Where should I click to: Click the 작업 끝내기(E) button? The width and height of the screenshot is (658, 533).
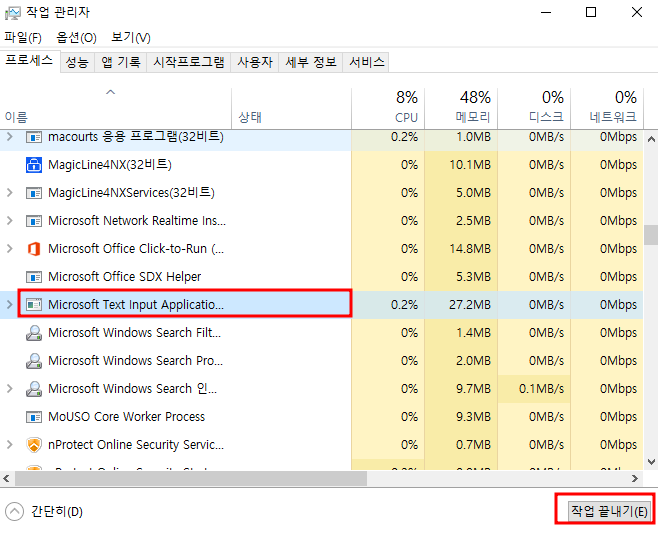tap(608, 511)
